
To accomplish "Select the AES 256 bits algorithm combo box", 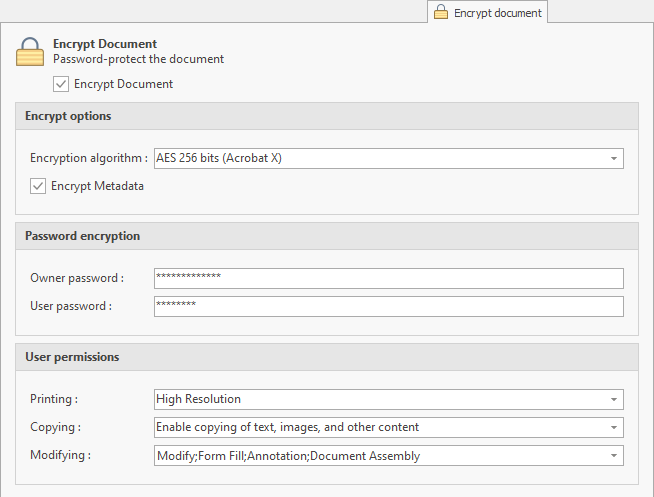I will pos(389,158).
